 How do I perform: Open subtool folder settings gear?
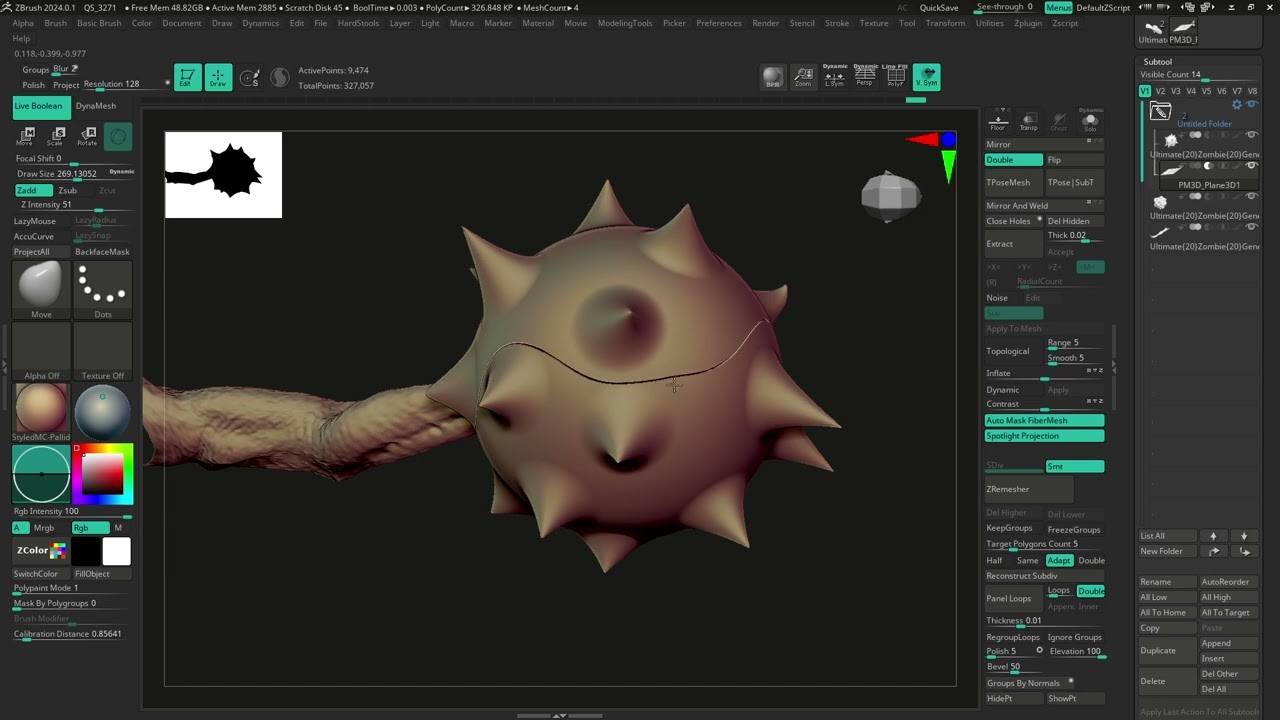pos(1237,105)
